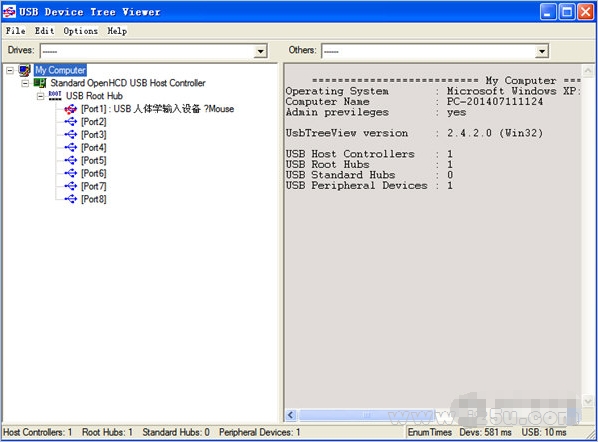Open the Drives dropdown arrow
598x442 pixels.
click(260, 51)
